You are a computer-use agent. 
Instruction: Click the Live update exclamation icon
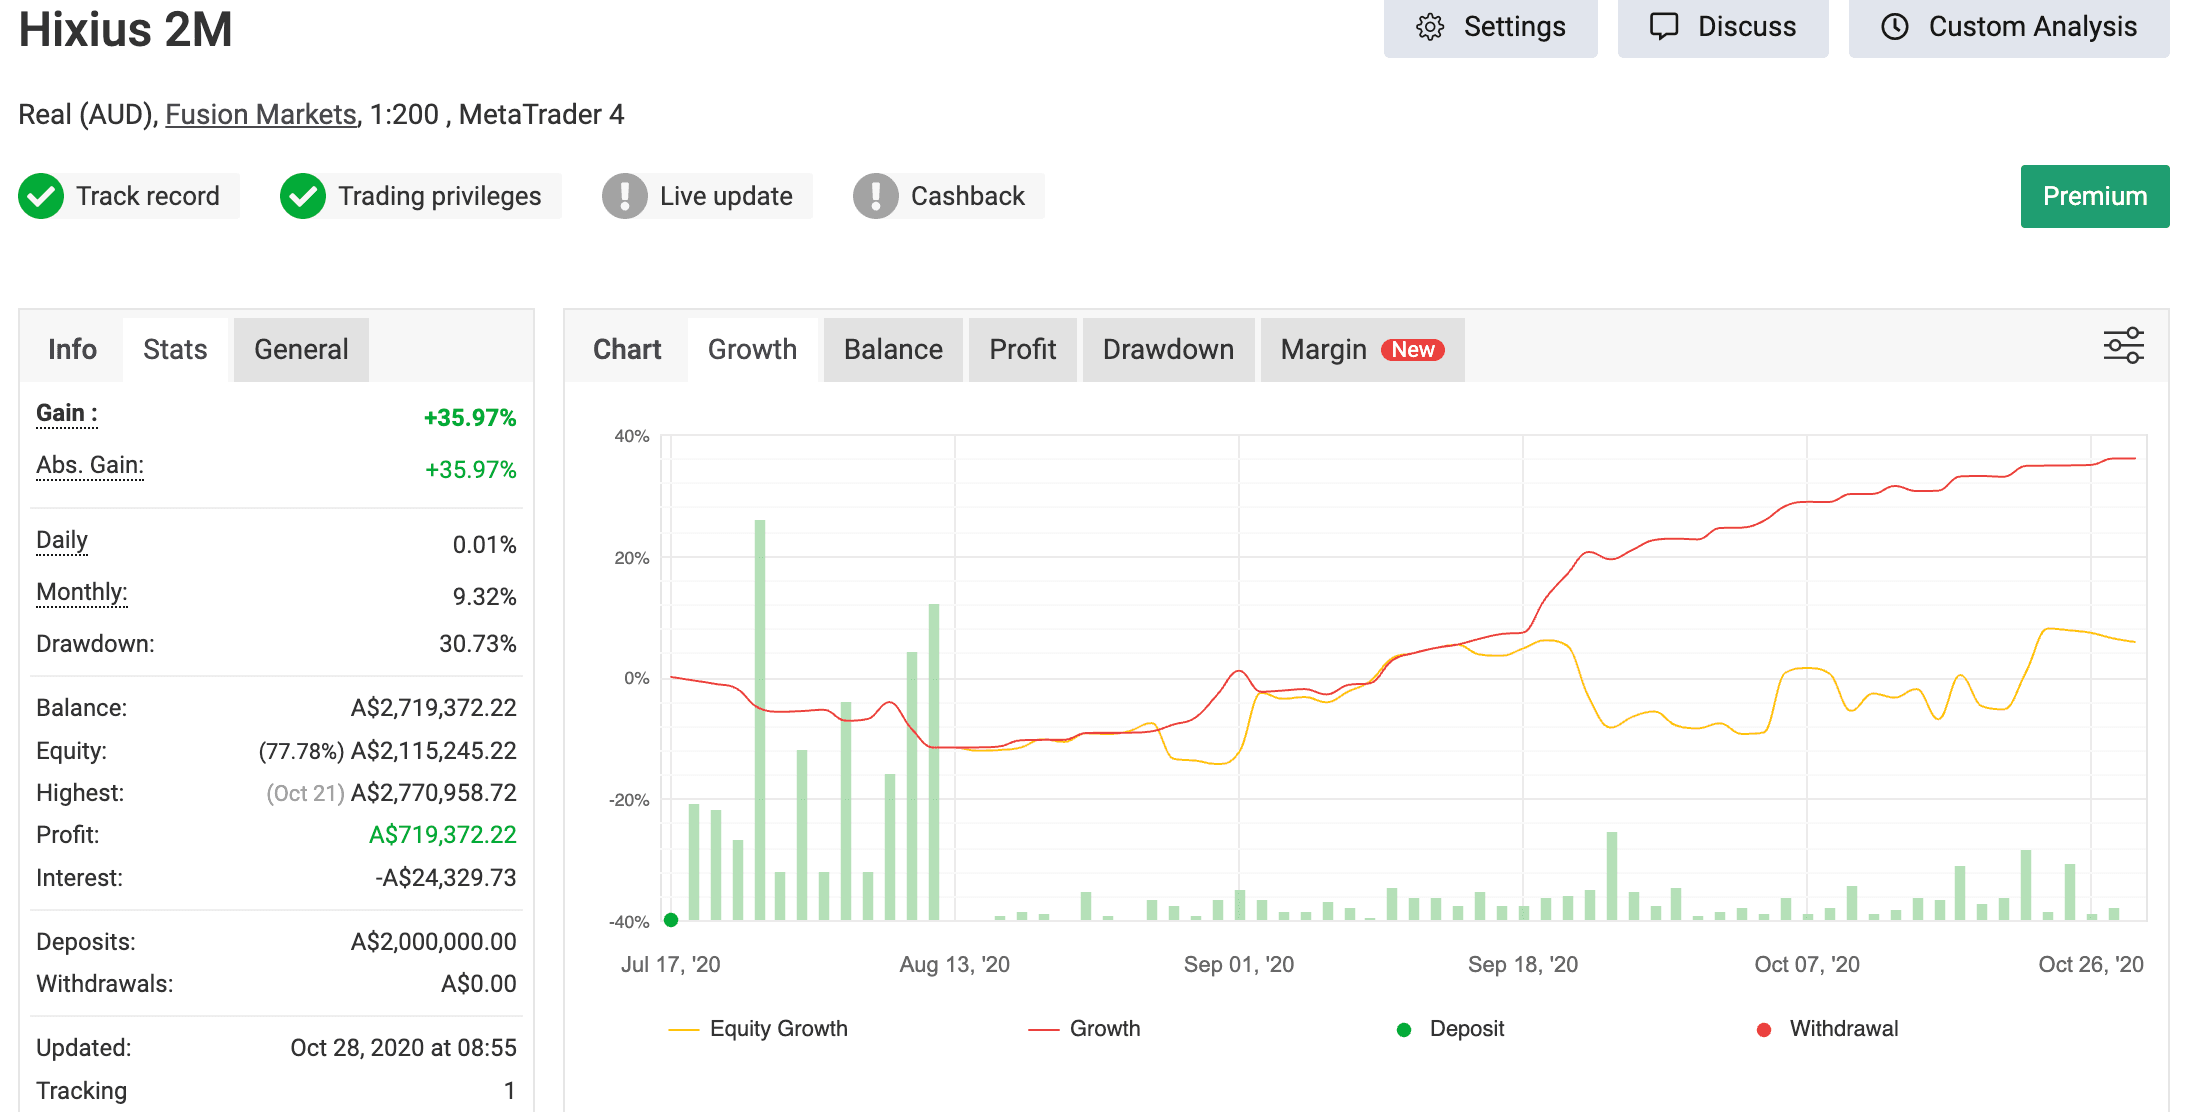(x=625, y=196)
